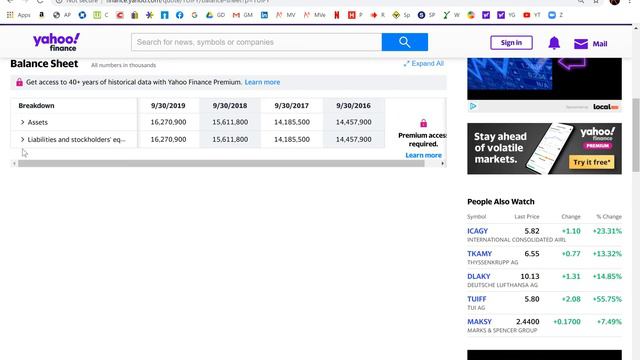Open Learn more under Premium access required
The height and width of the screenshot is (360, 640).
click(x=423, y=155)
